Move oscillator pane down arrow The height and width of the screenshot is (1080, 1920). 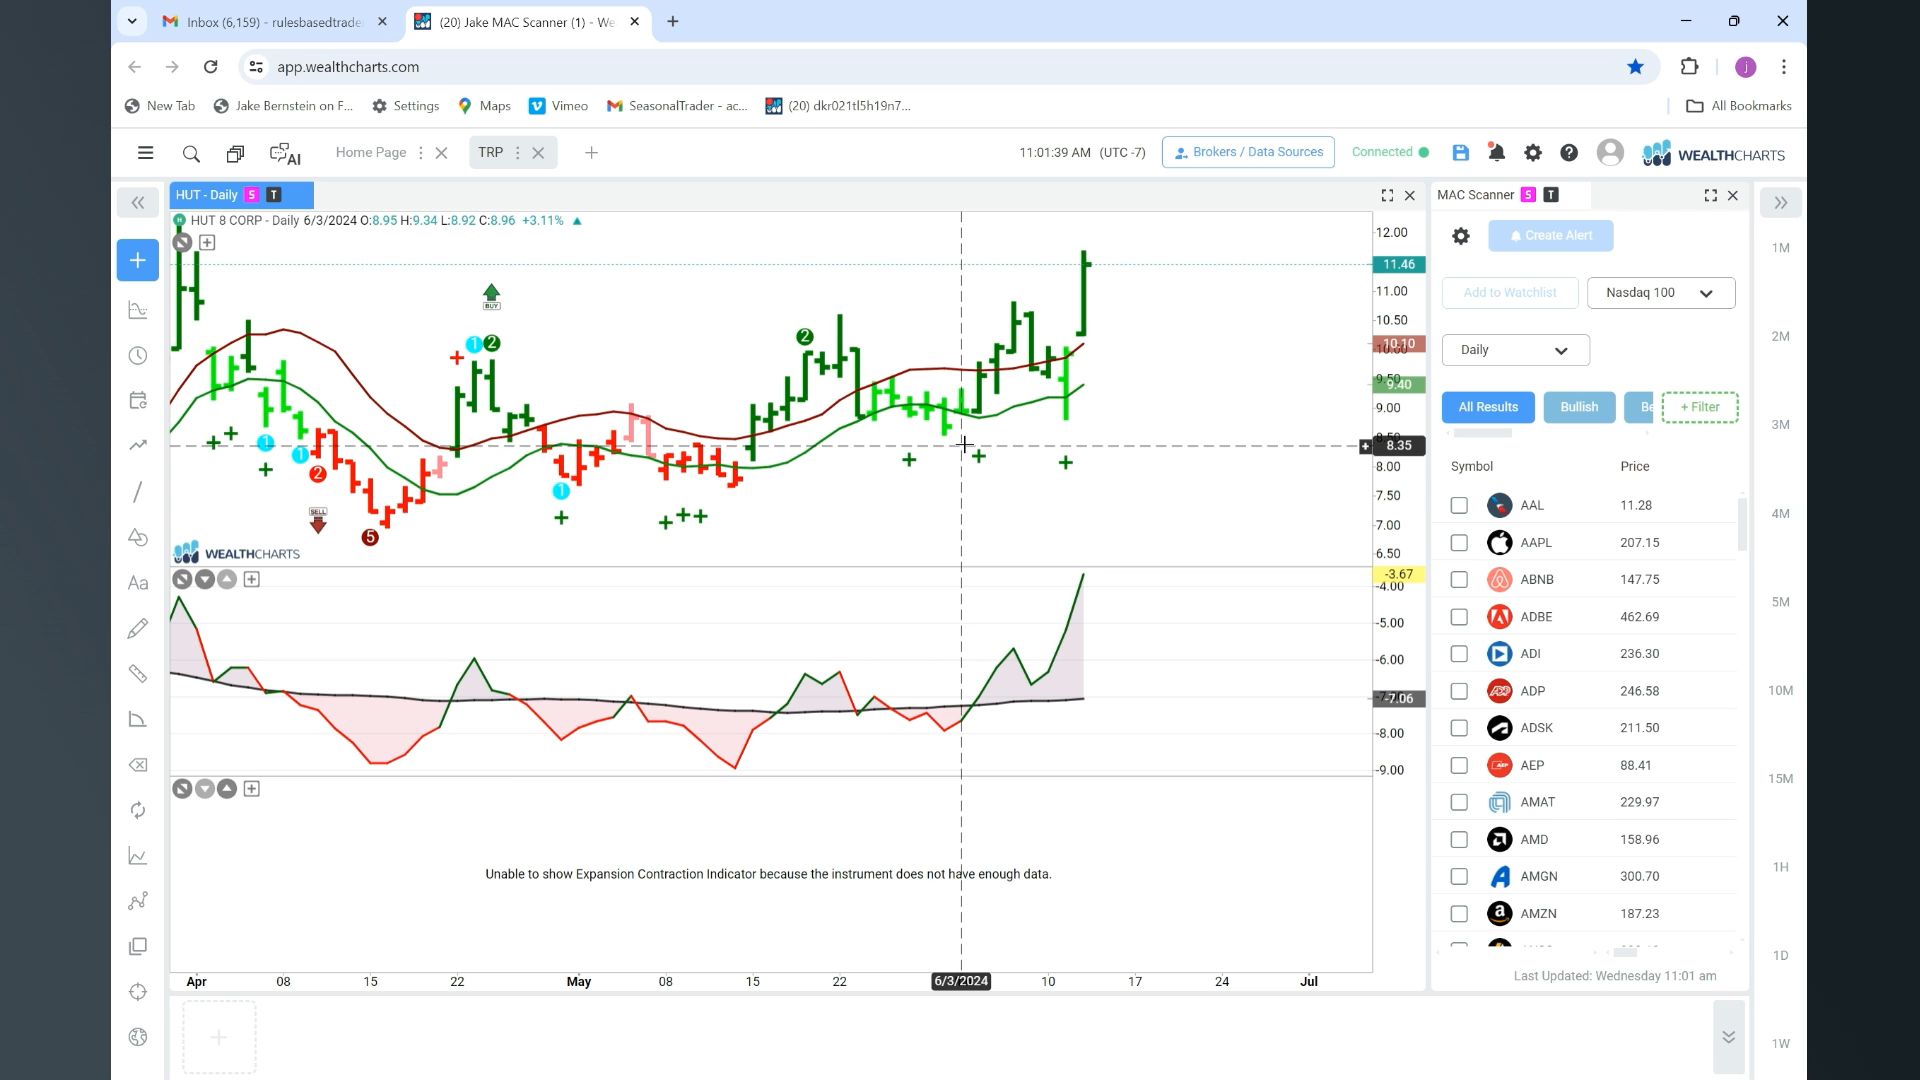coord(205,580)
